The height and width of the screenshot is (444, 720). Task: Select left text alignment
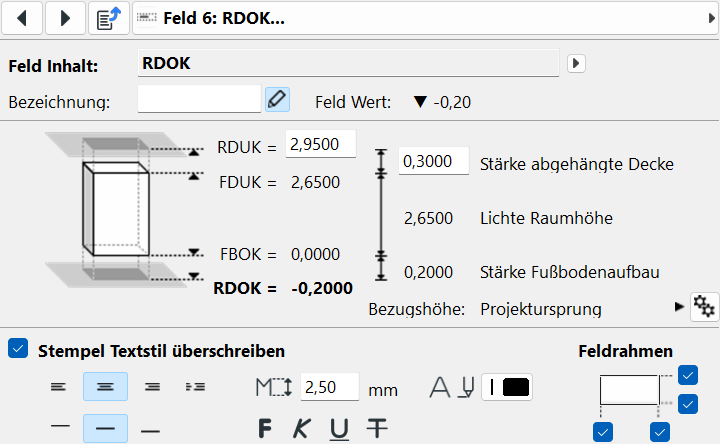pos(60,387)
